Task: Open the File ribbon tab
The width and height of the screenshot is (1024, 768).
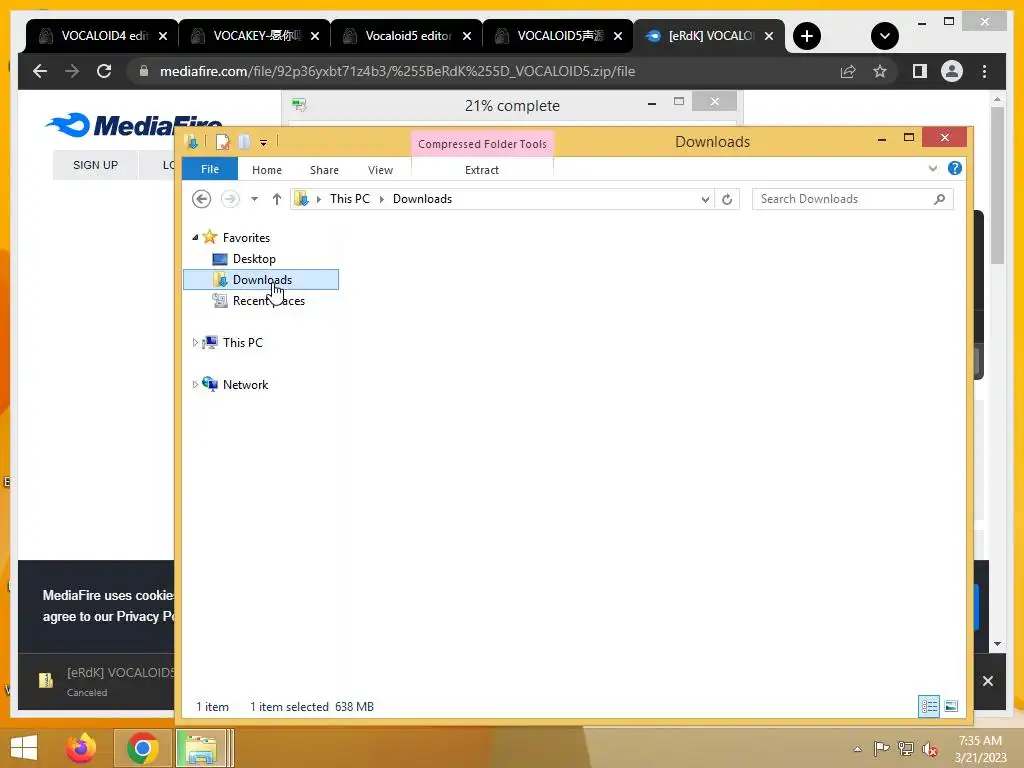Action: click(x=210, y=169)
